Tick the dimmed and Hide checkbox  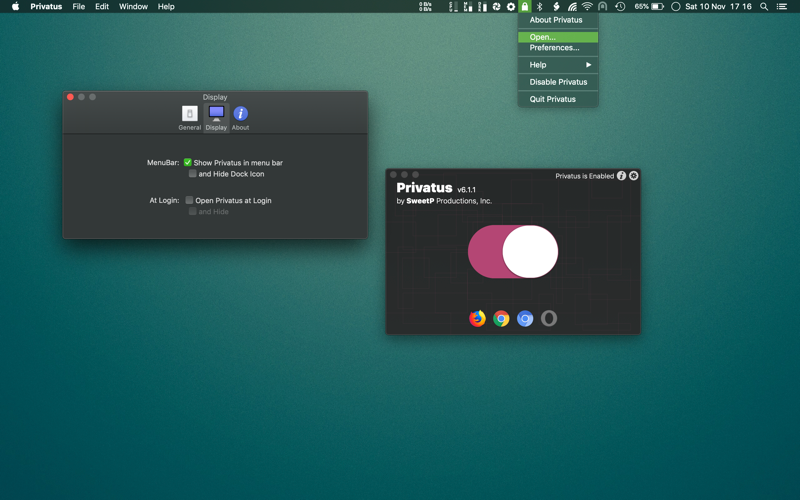(192, 211)
